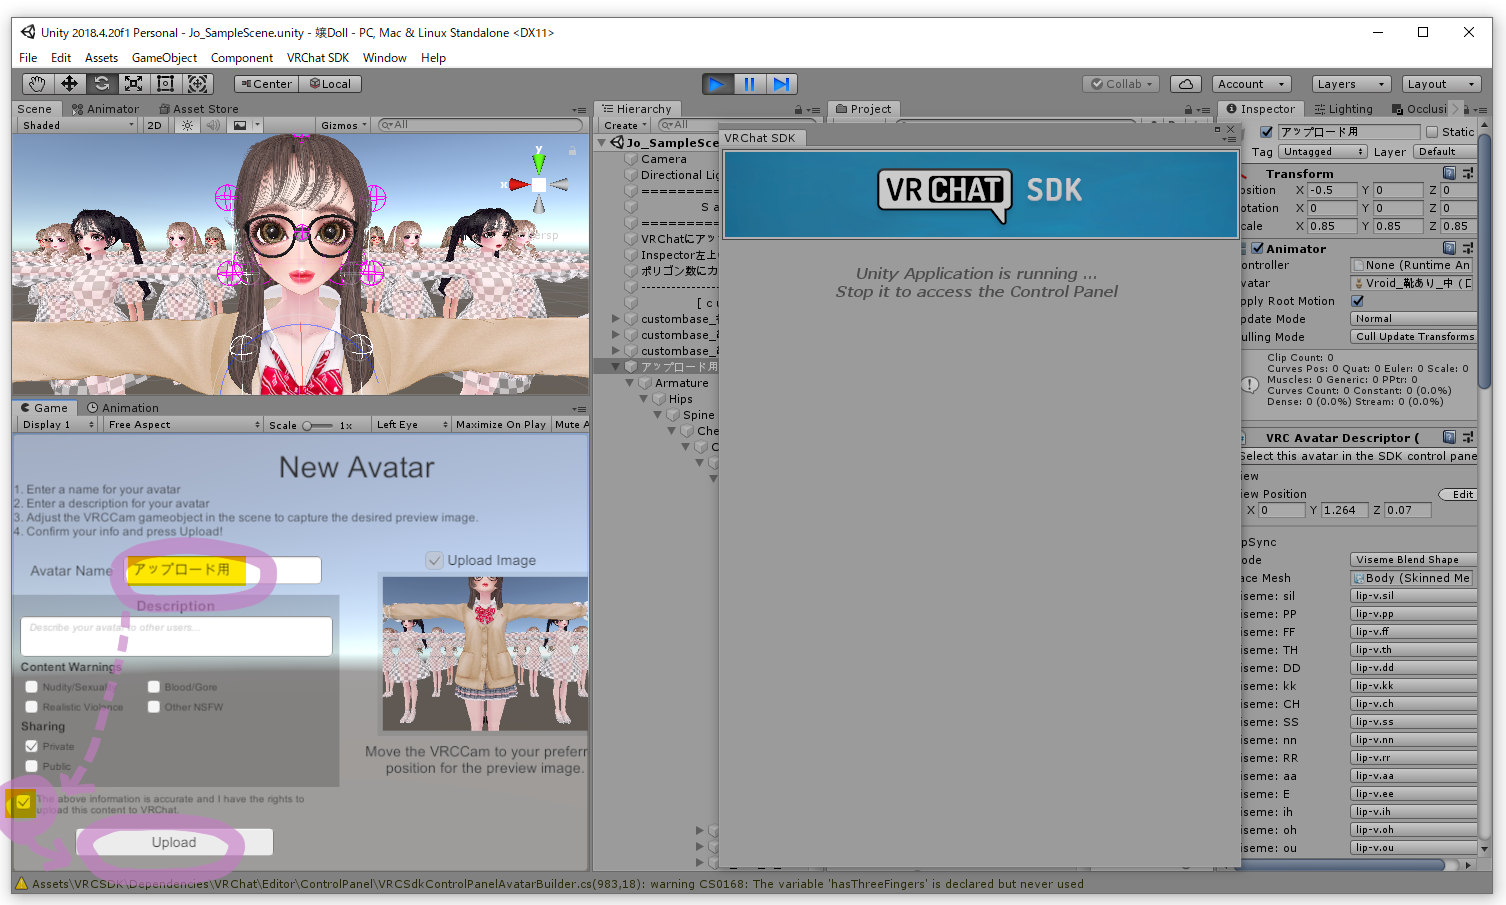Screen dimensions: 1506x905
Task: Switch to the Project tab
Action: tap(863, 109)
